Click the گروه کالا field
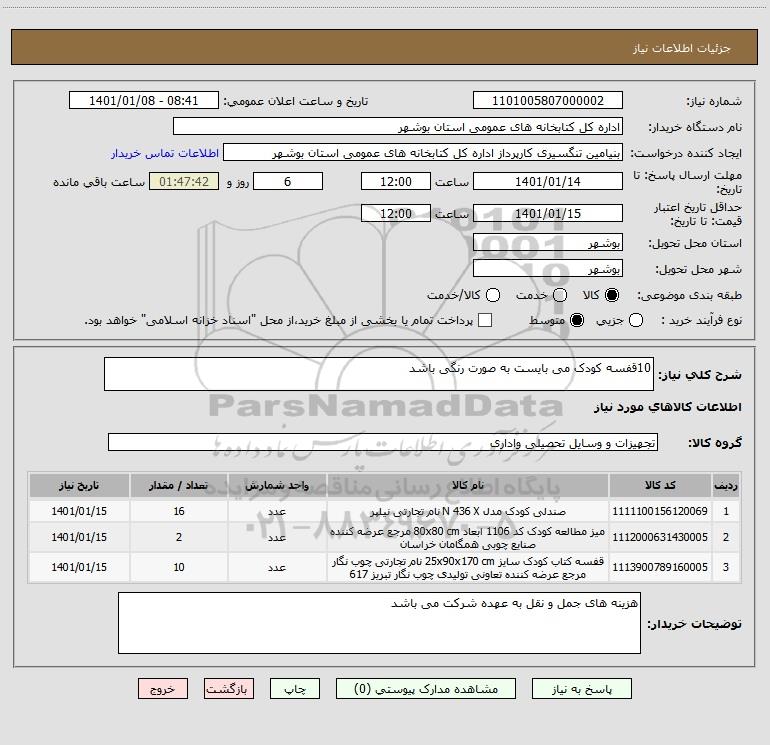770x745 pixels. 383,442
